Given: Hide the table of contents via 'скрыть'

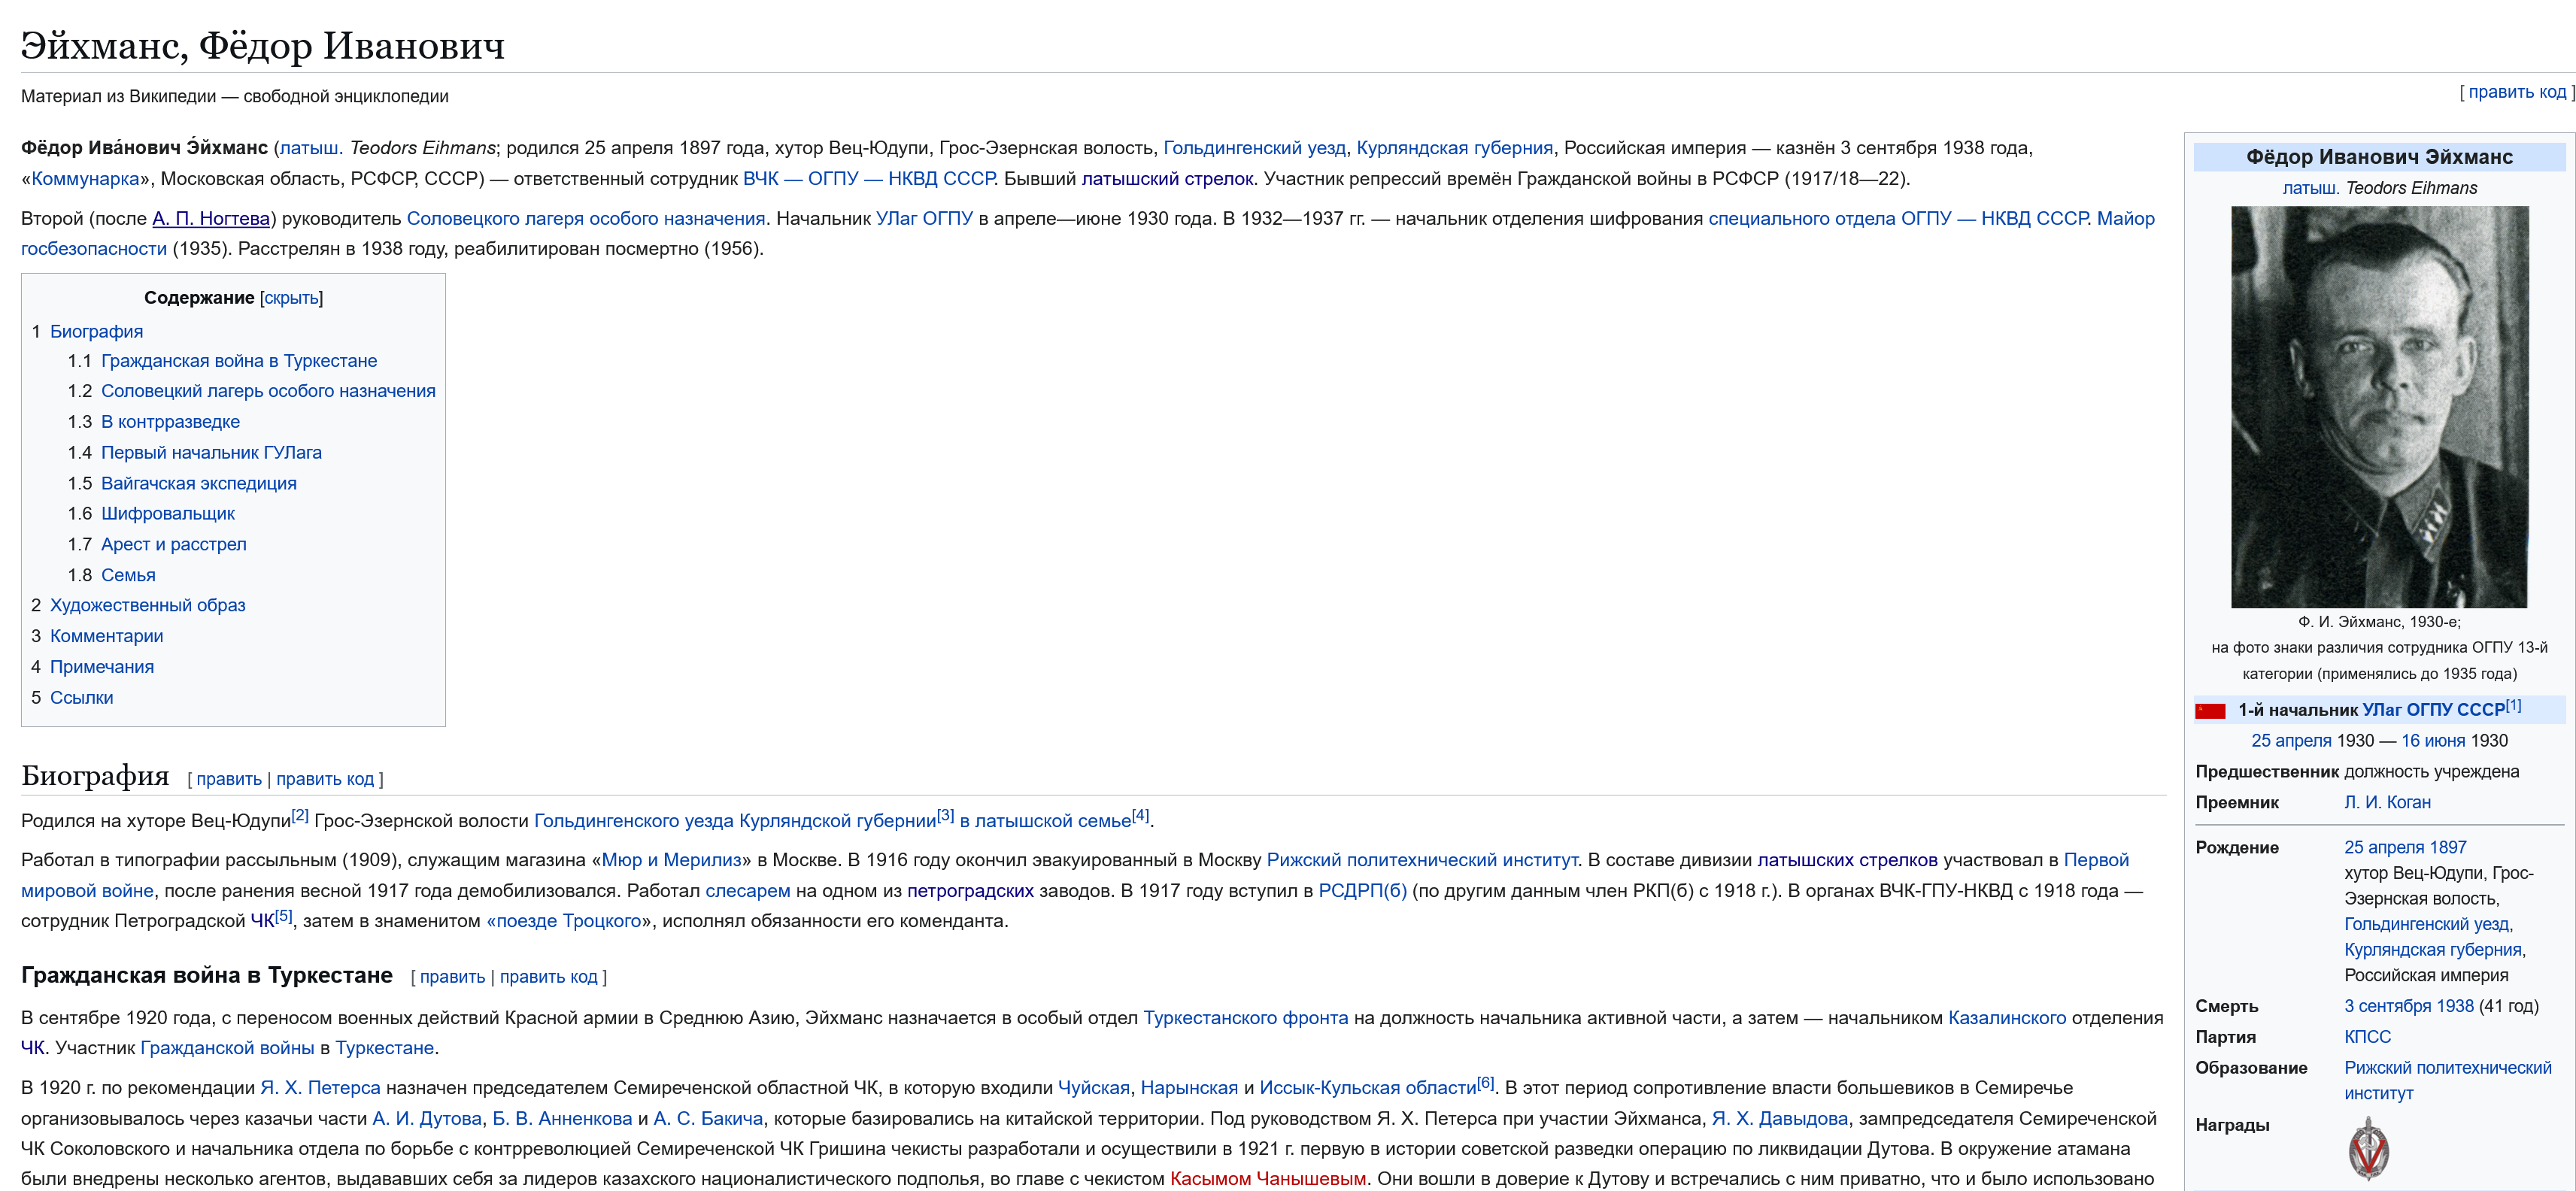Looking at the screenshot, I should click(291, 298).
